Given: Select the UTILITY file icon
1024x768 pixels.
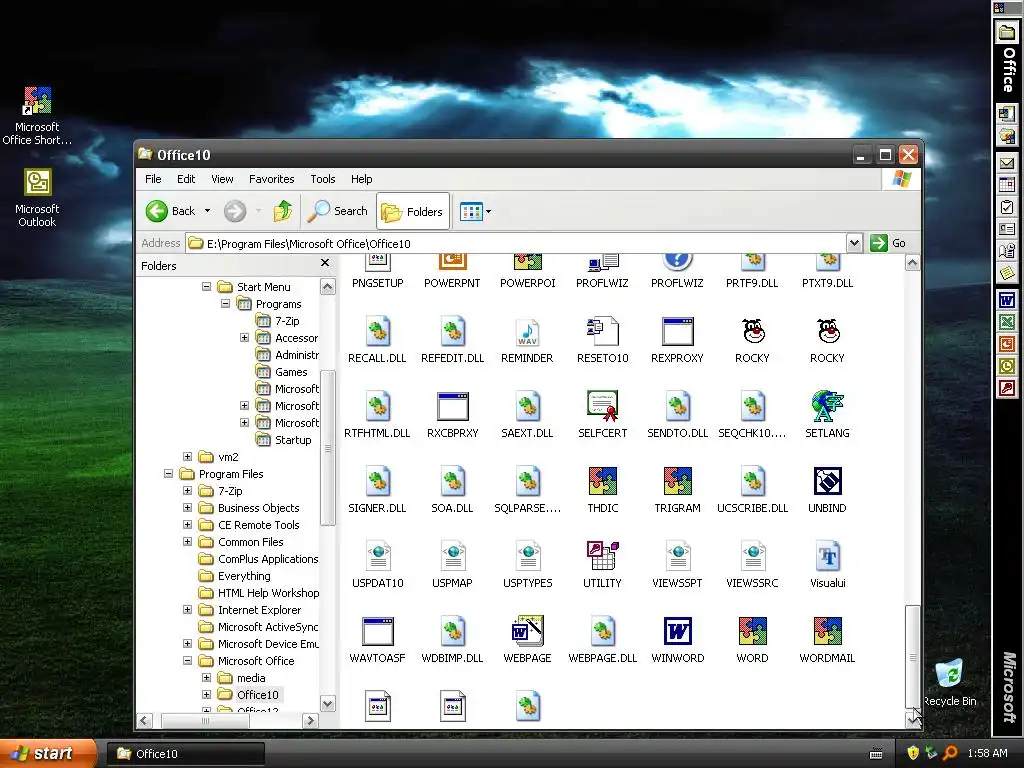Looking at the screenshot, I should (602, 556).
